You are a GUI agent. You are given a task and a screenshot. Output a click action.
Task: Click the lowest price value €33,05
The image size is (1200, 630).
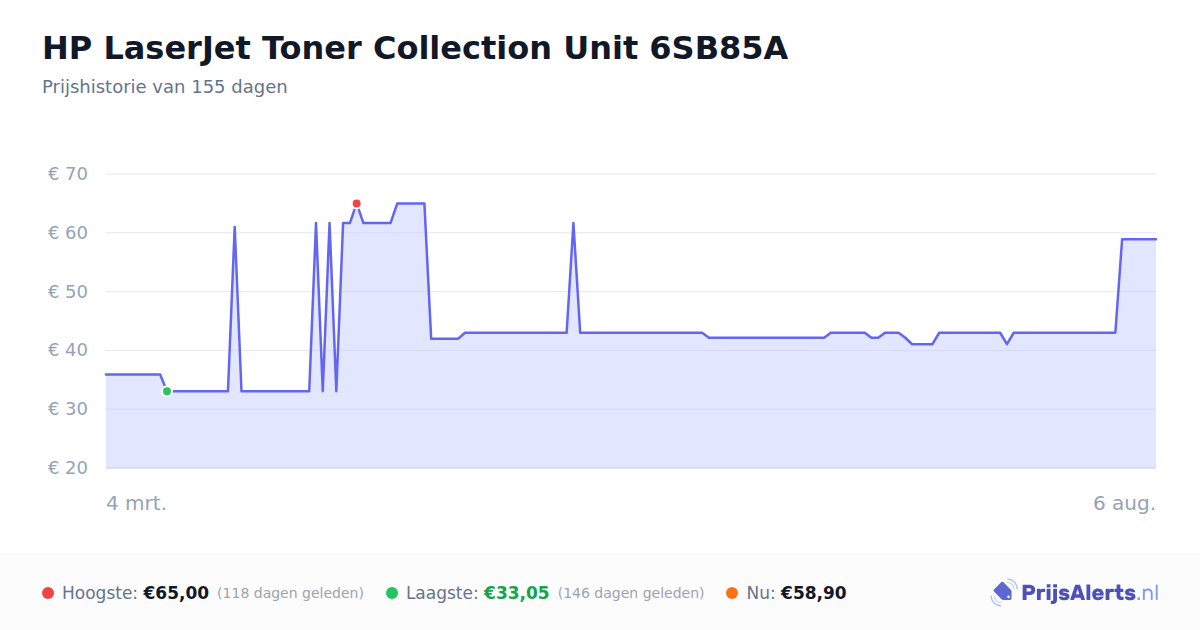(x=517, y=593)
